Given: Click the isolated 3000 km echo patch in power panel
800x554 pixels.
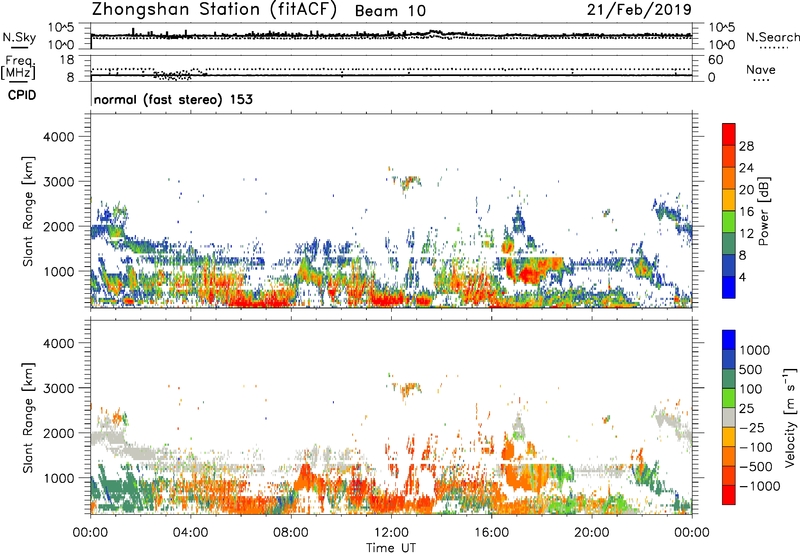Looking at the screenshot, I should (408, 182).
